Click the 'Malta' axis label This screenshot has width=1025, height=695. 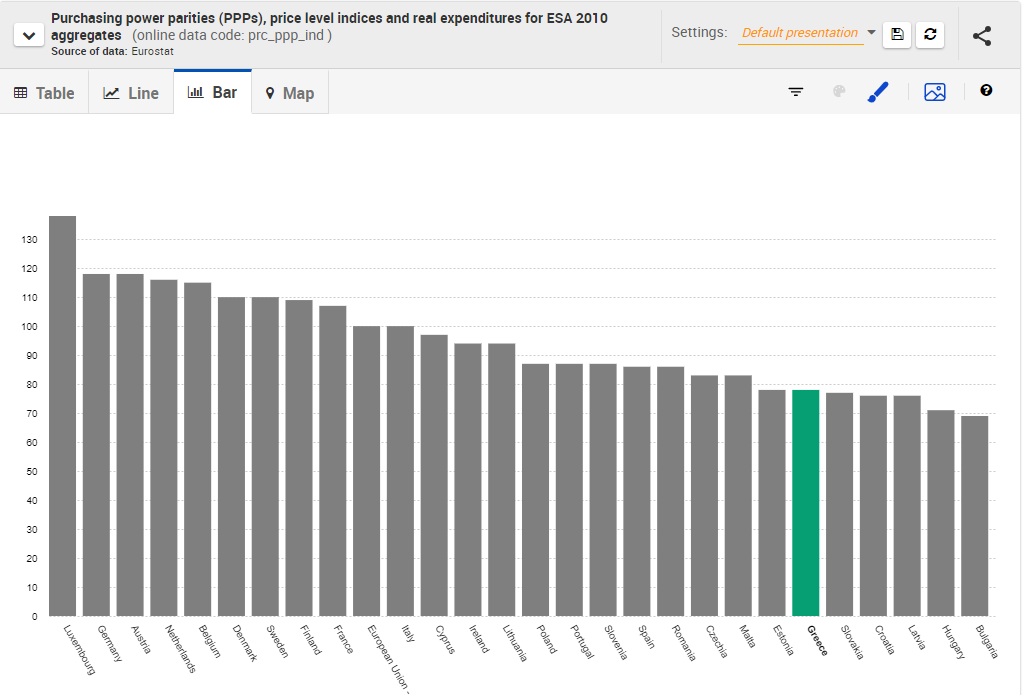747,637
